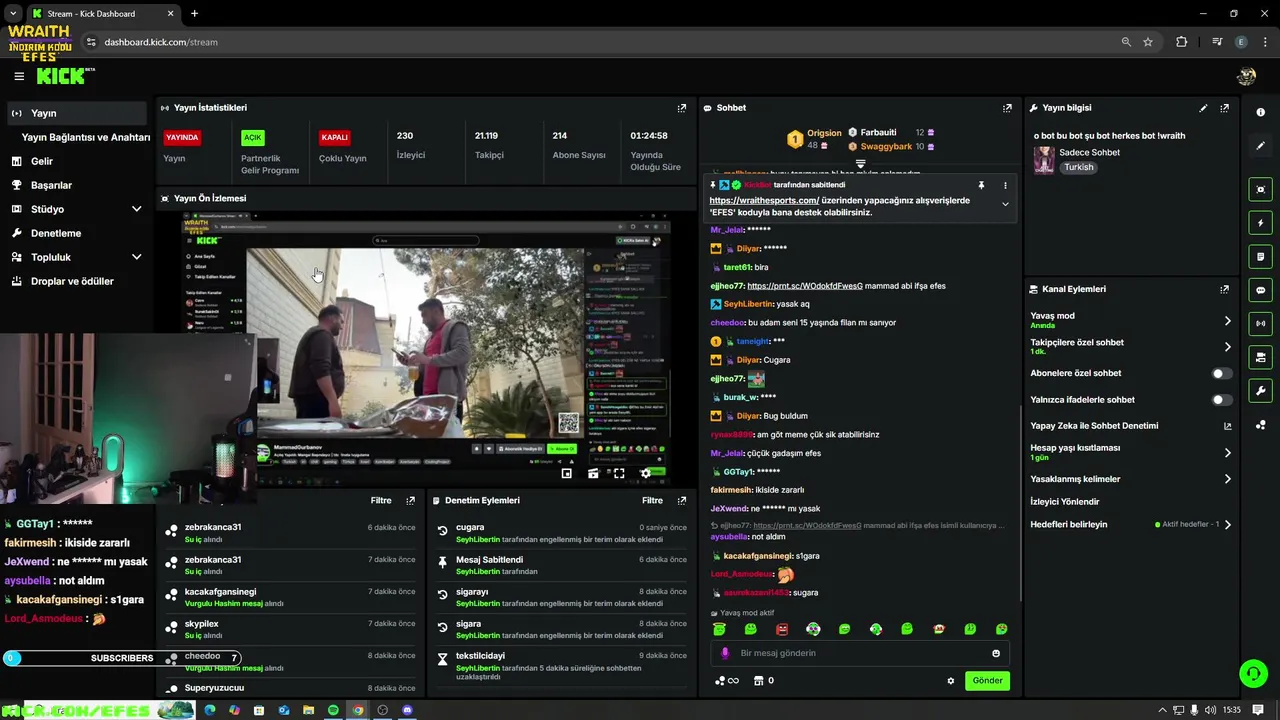Open fullscreen on stream preview
Image resolution: width=1280 pixels, height=720 pixels.
tap(619, 474)
